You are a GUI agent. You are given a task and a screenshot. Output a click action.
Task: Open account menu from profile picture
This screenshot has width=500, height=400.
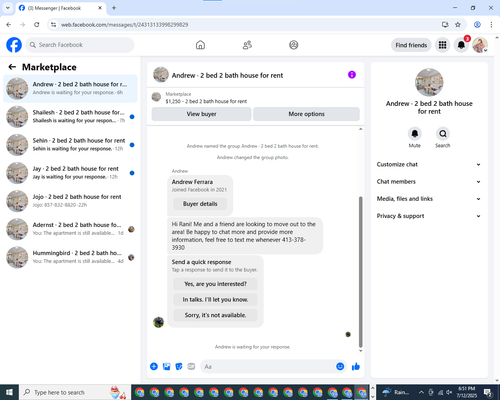(480, 45)
